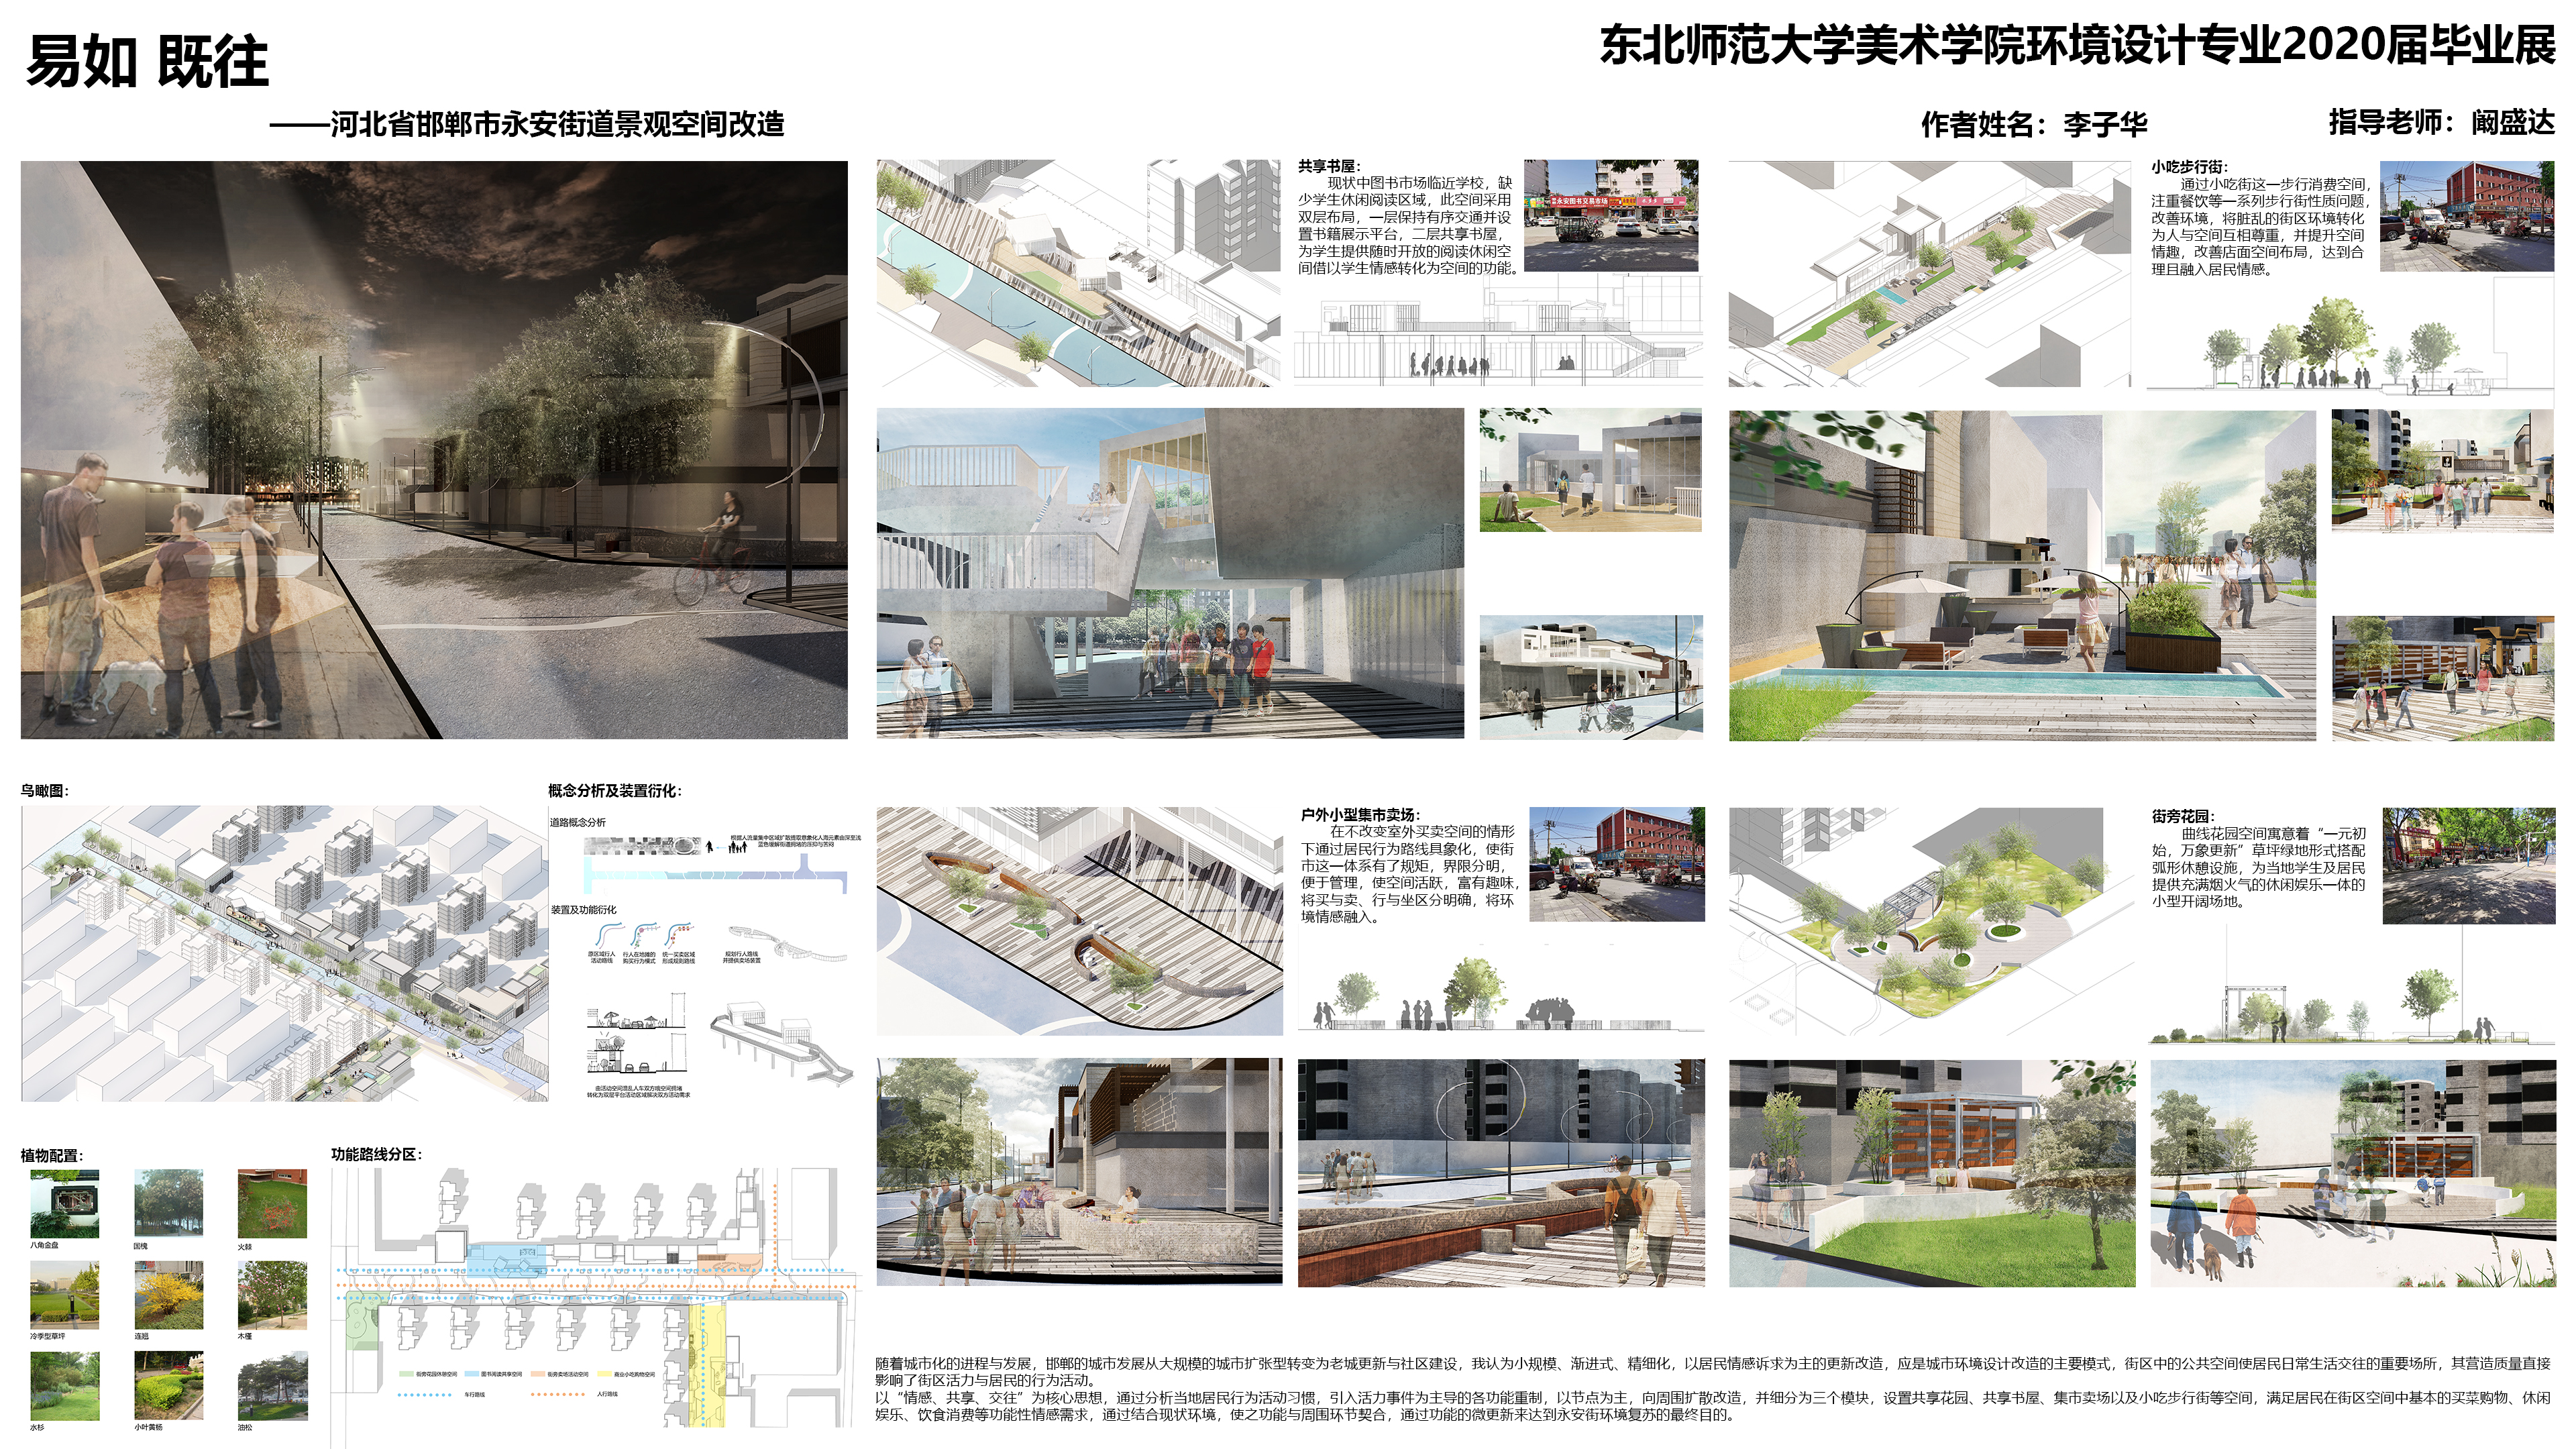Open the garden rendering with dog walkers
Image resolution: width=2576 pixels, height=1449 pixels.
click(2353, 1173)
